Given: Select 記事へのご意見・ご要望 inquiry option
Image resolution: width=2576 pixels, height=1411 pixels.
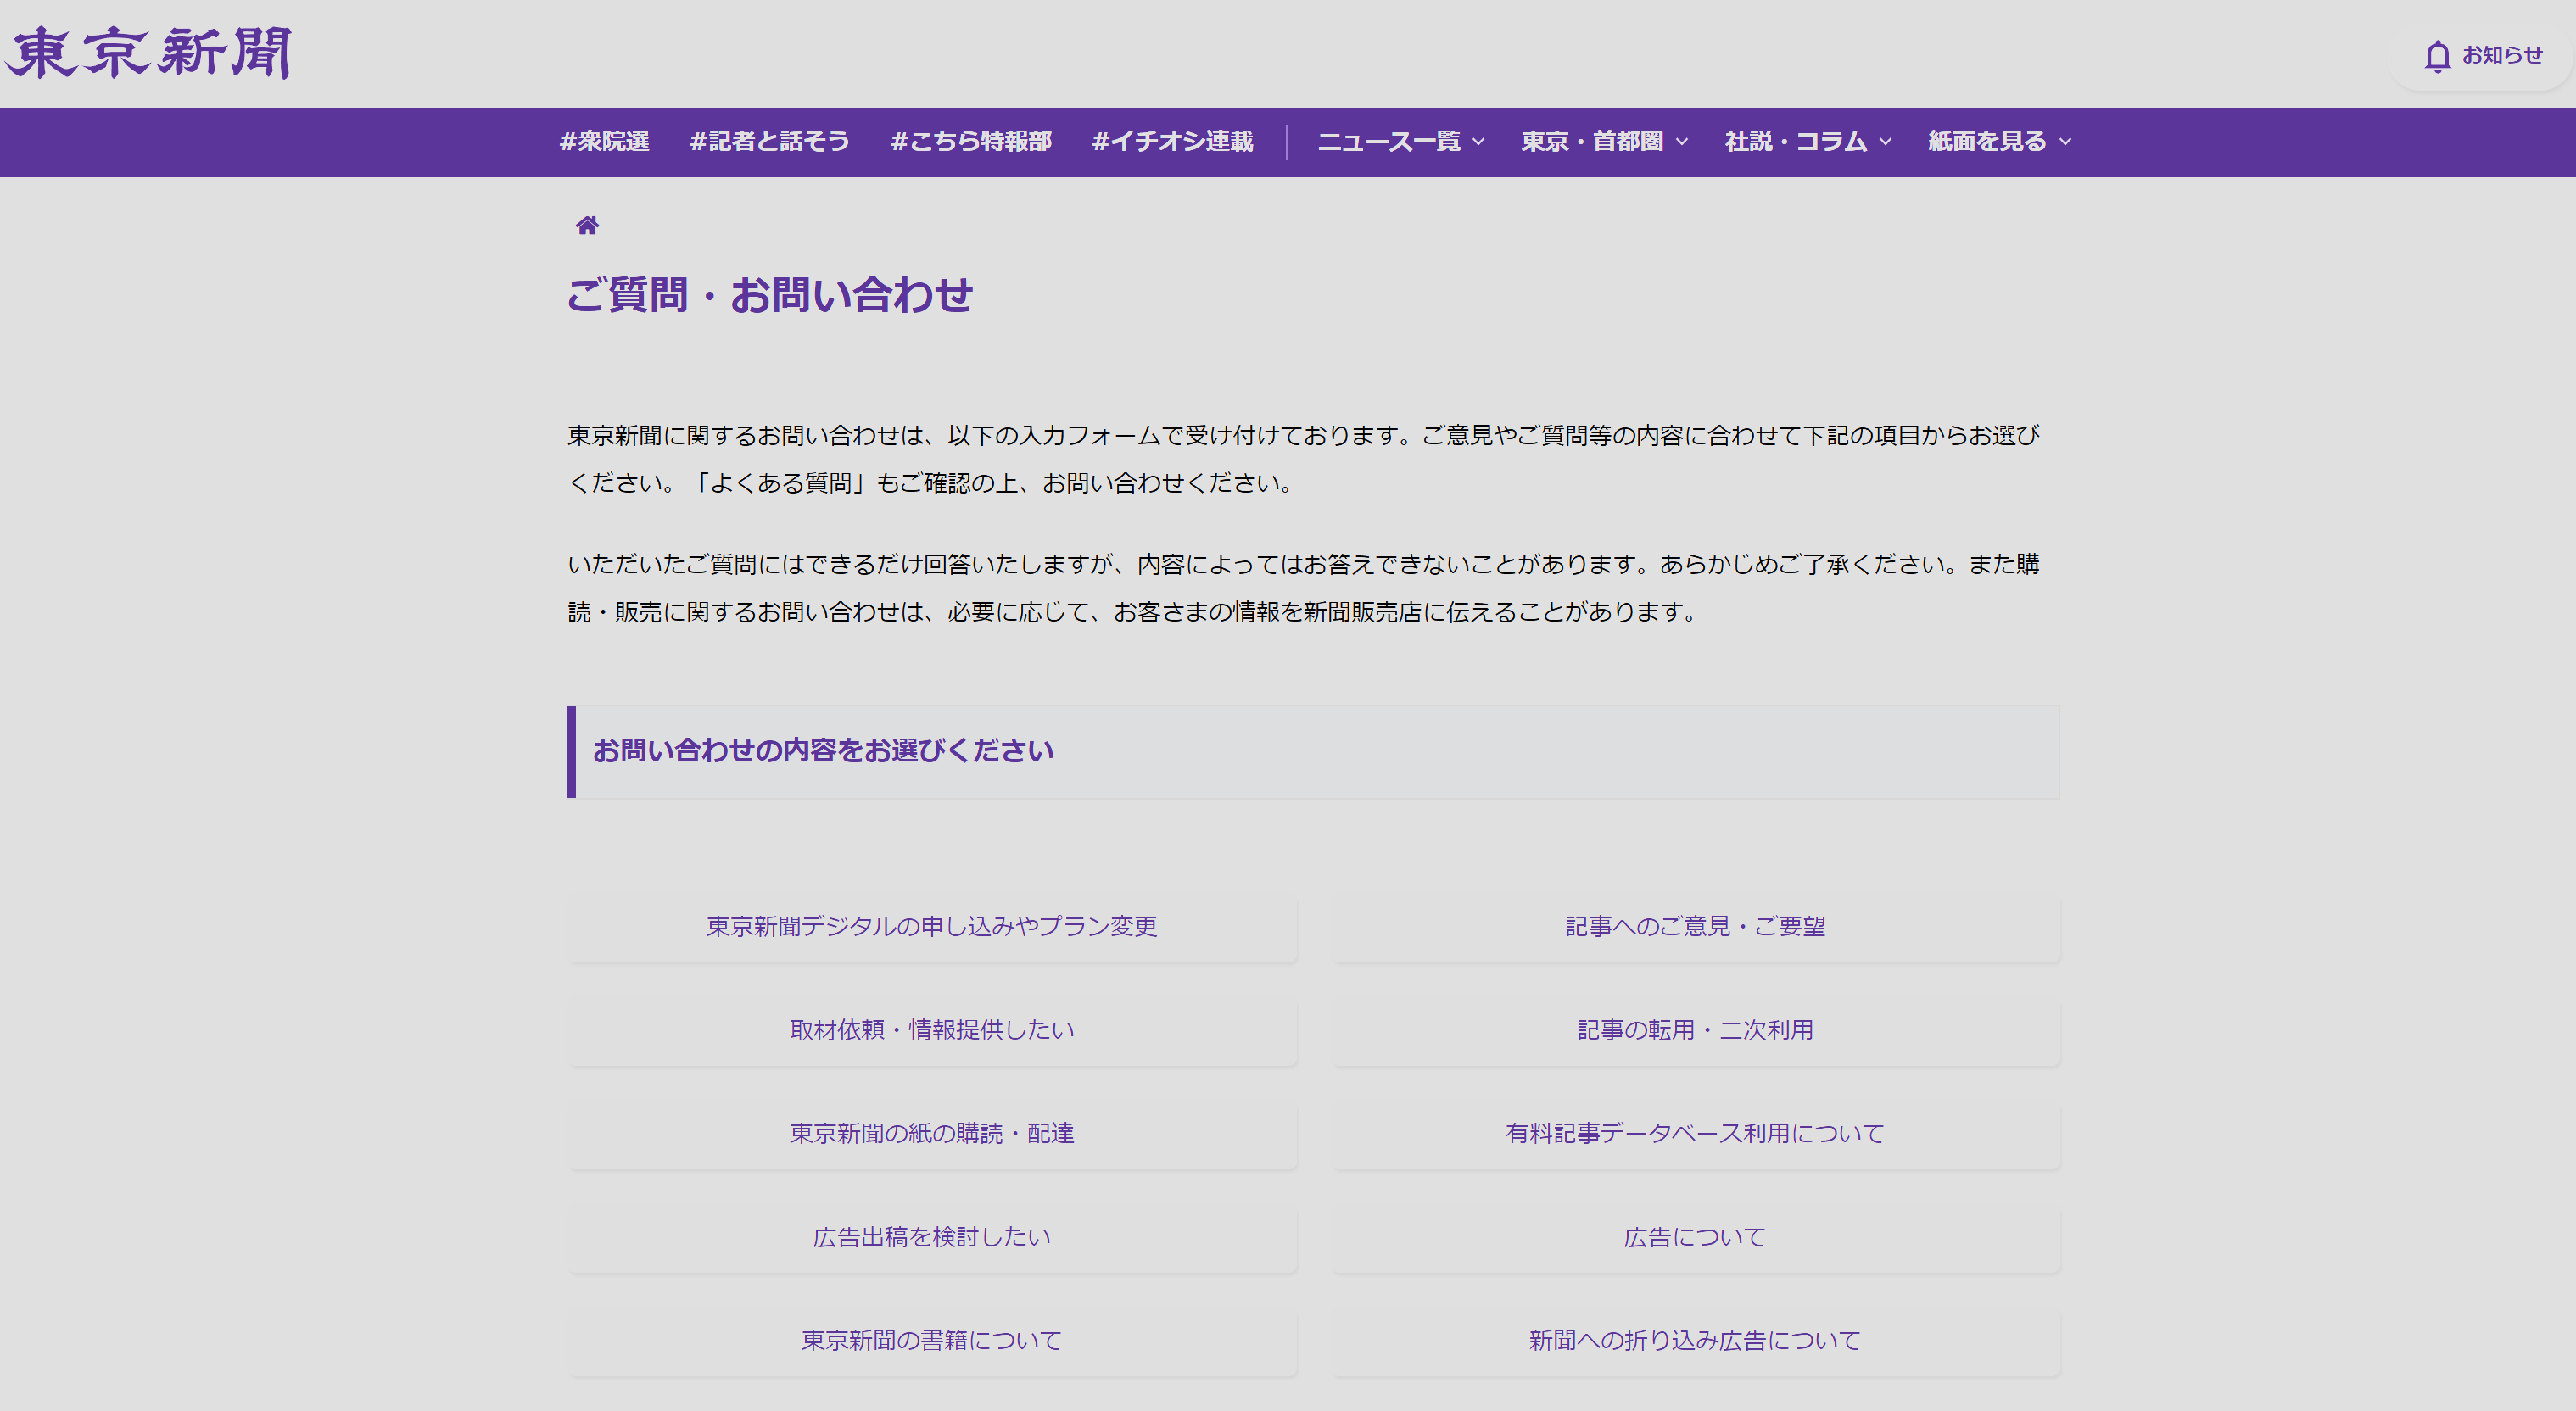Looking at the screenshot, I should pos(1695,927).
